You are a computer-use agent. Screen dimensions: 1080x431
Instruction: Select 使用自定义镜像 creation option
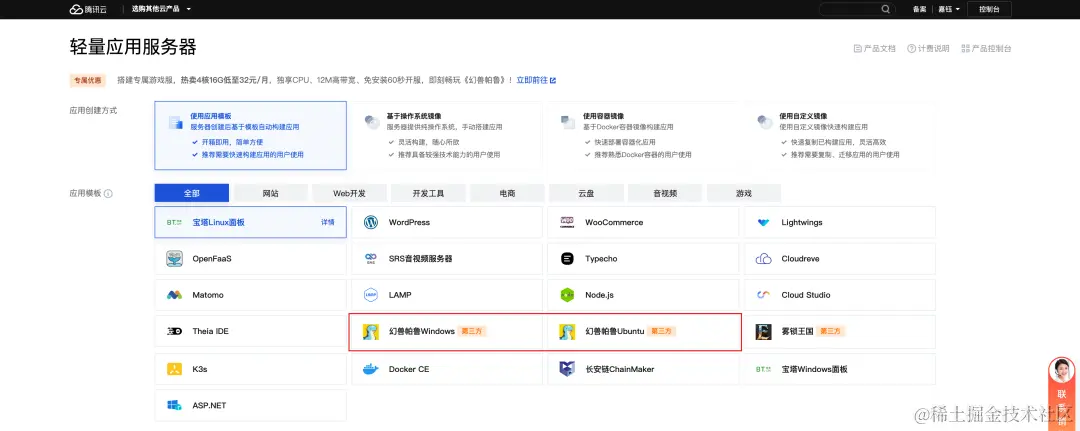839,136
